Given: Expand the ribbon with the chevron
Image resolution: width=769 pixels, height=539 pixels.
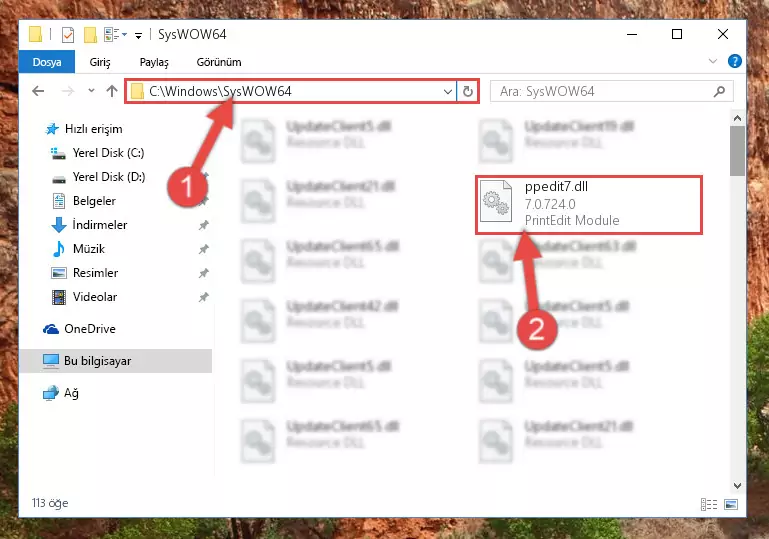Looking at the screenshot, I should (713, 61).
